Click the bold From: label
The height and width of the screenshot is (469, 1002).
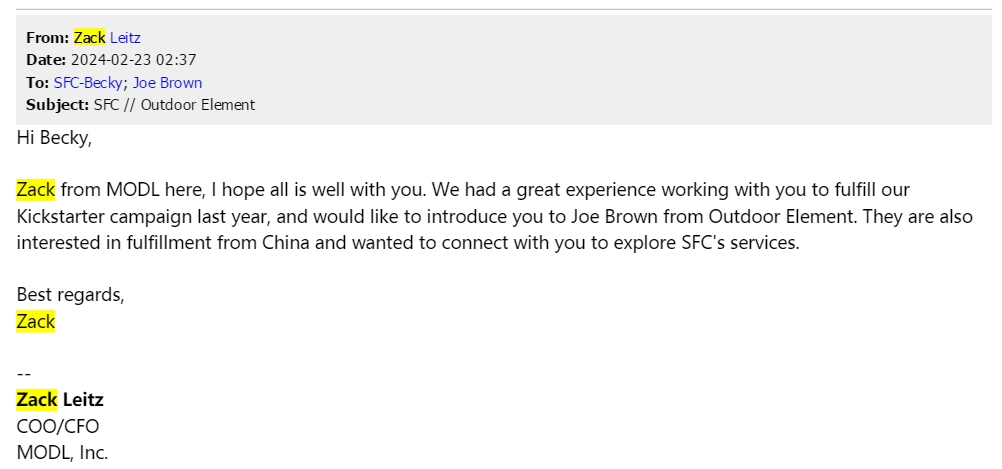point(47,38)
